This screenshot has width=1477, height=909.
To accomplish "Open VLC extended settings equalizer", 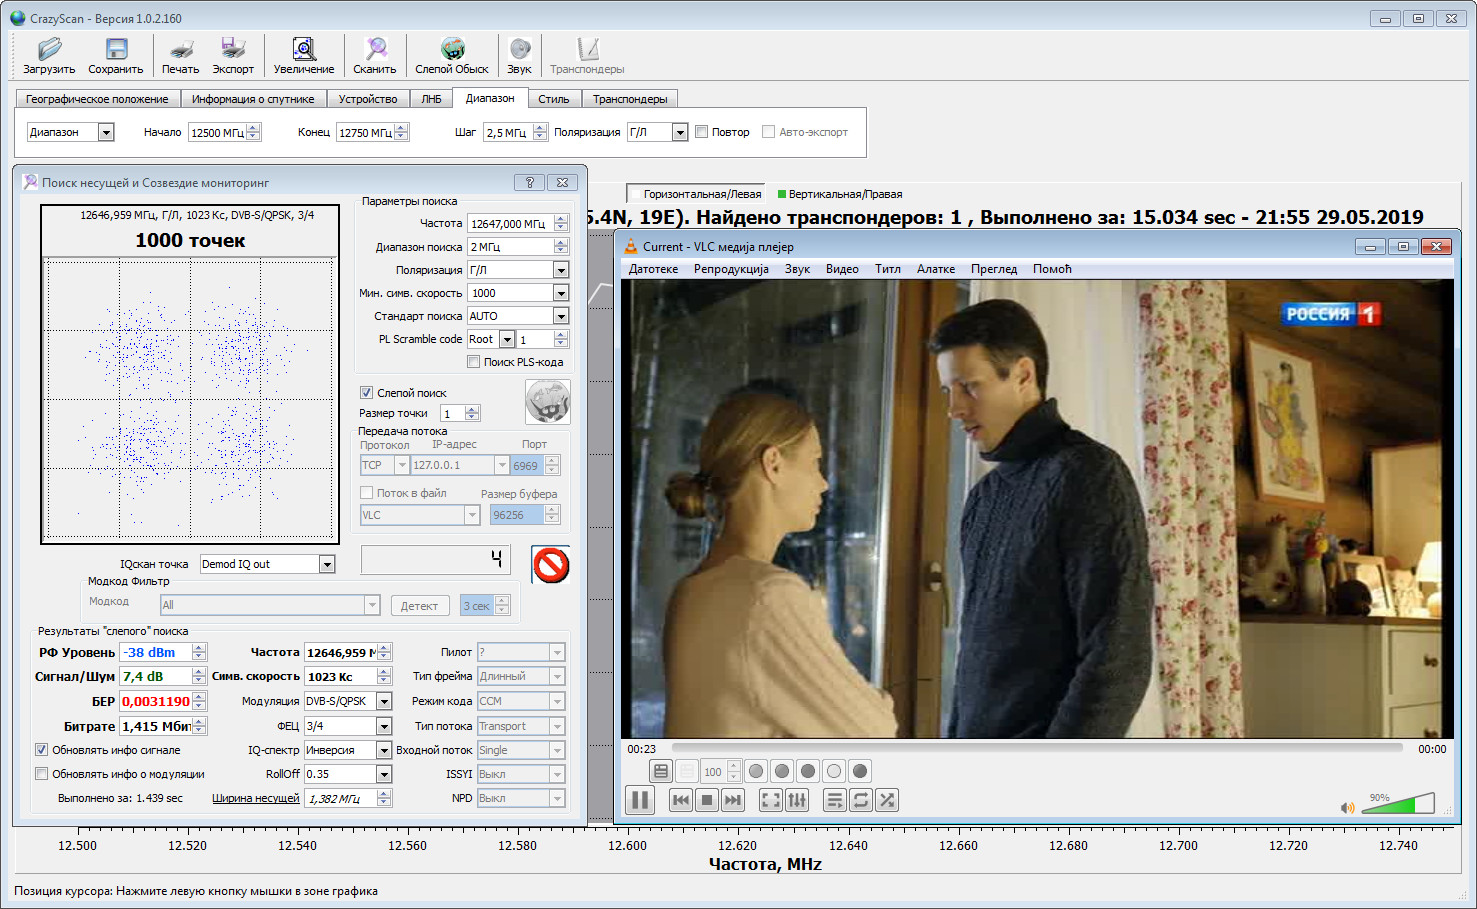I will pos(797,800).
